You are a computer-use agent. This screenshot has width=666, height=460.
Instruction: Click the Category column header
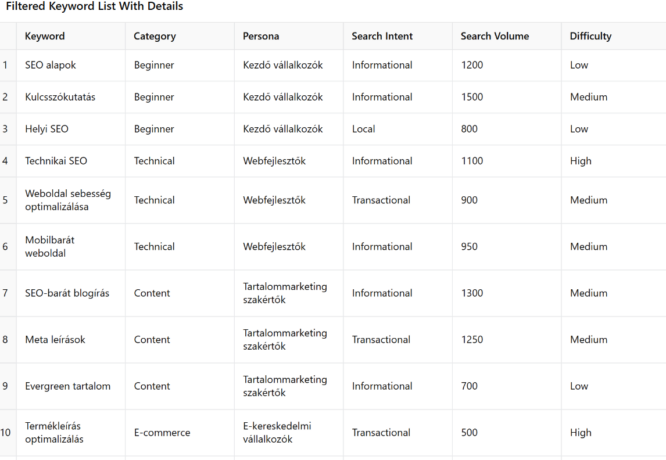pos(155,36)
